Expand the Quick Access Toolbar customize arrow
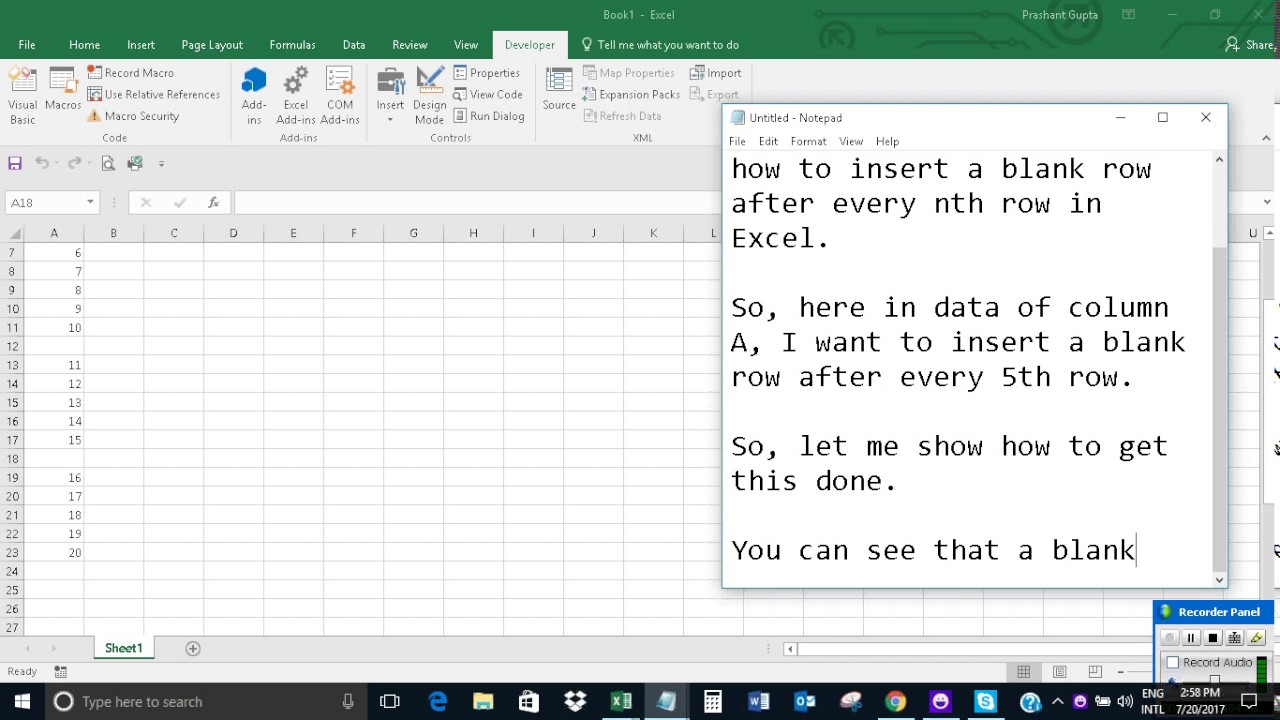The height and width of the screenshot is (720, 1280). pos(162,163)
